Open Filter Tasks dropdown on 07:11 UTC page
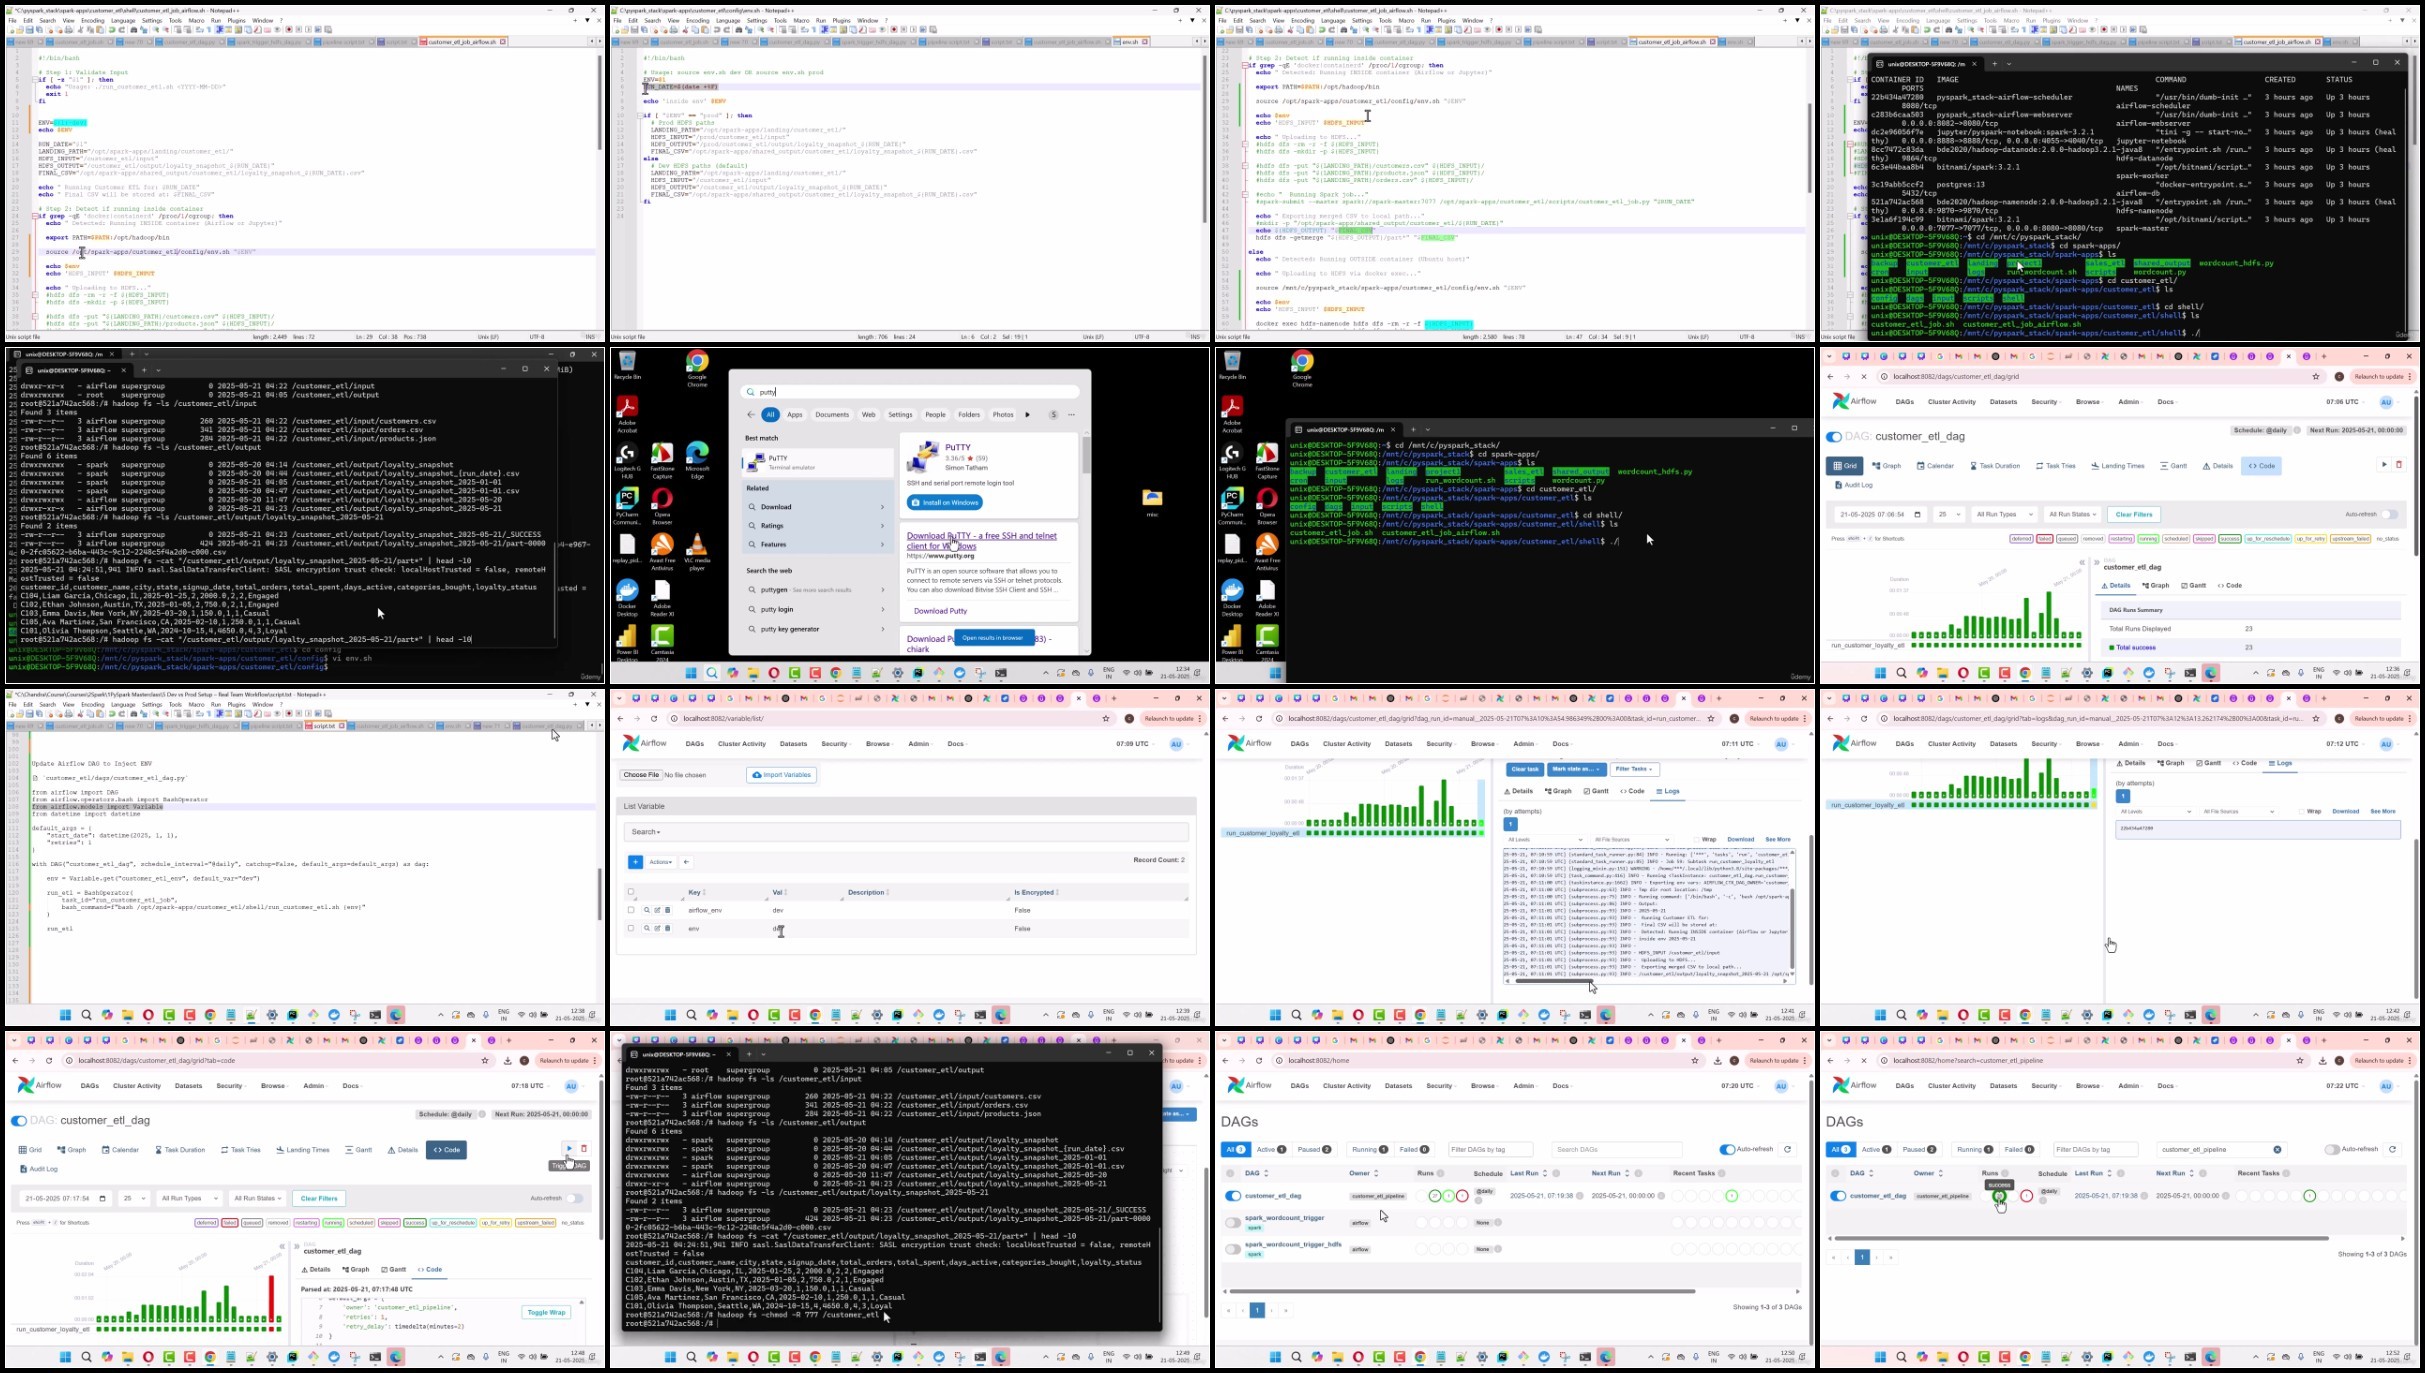 point(1634,769)
